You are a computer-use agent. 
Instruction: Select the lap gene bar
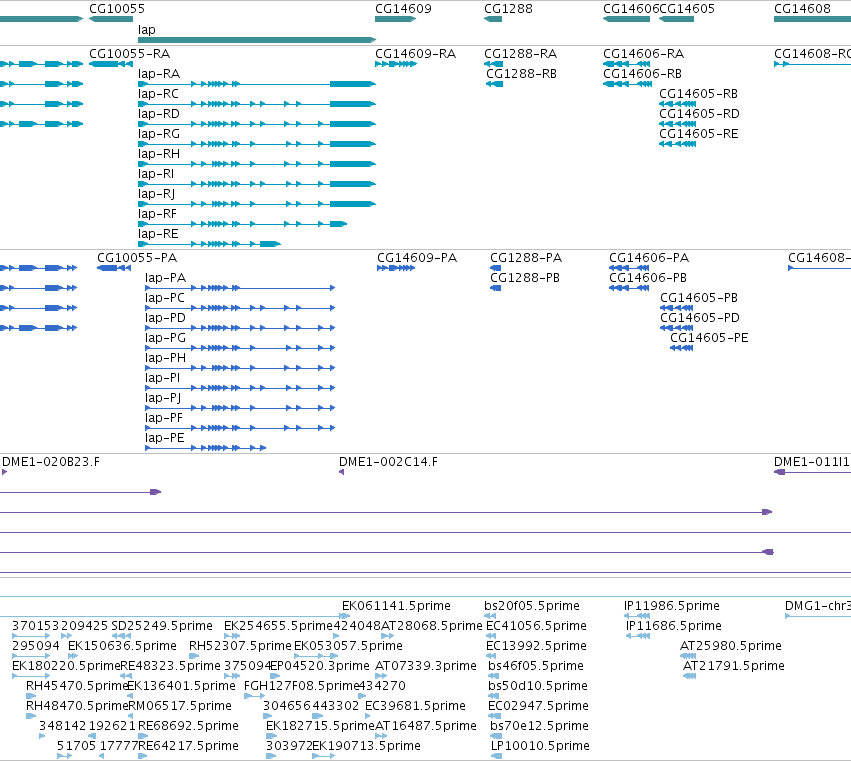point(257,40)
